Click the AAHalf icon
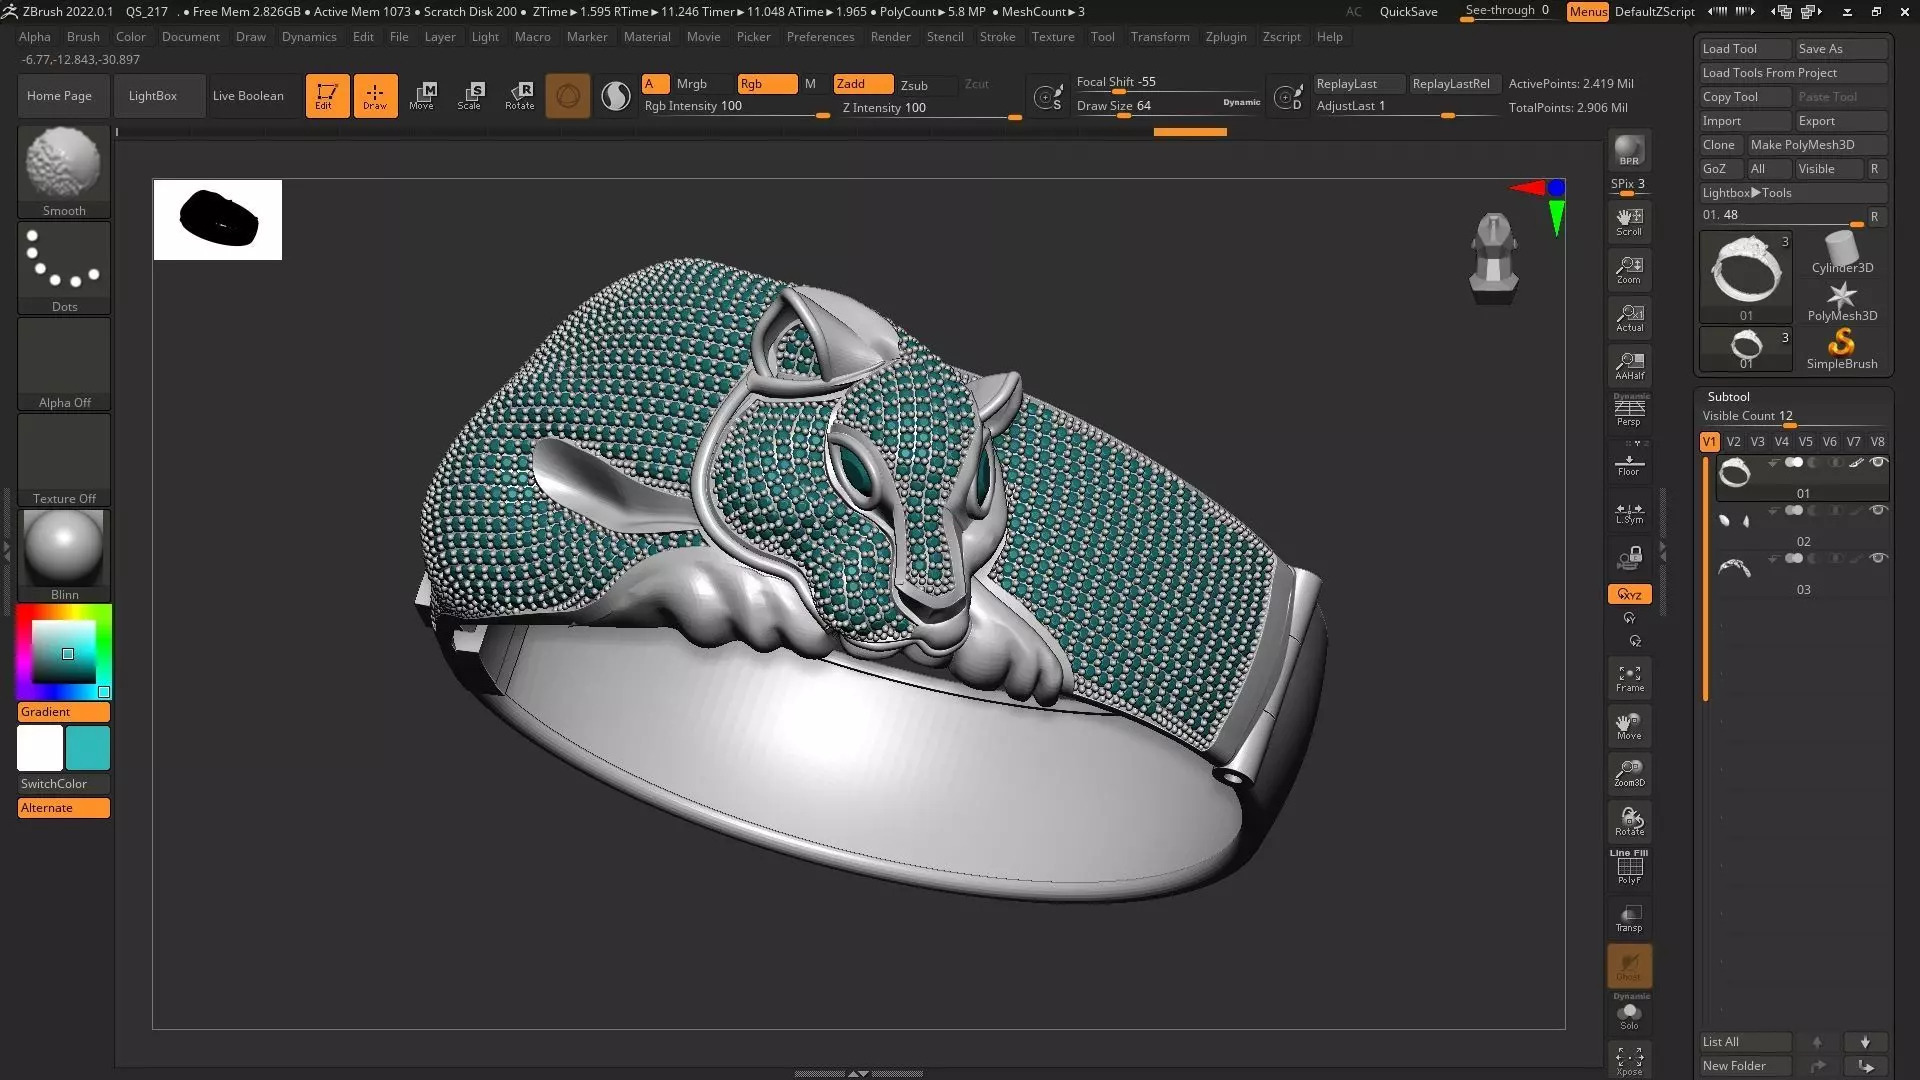The image size is (1920, 1080). [1629, 366]
